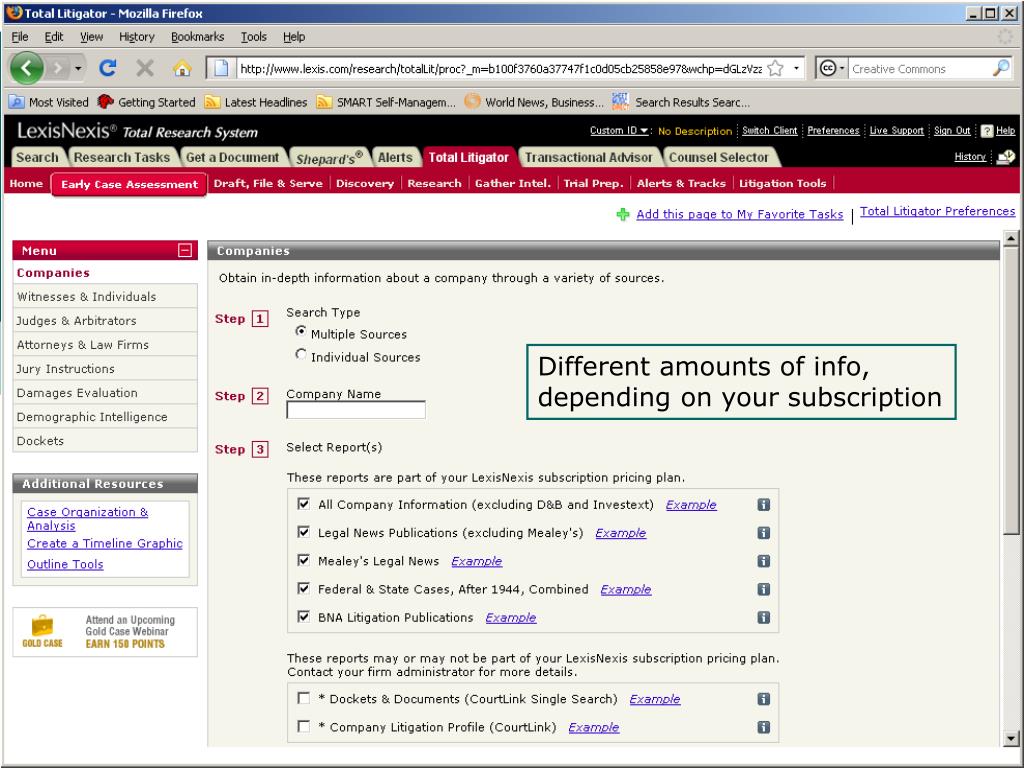Click the Company Name input field
Screen dimensions: 1024x768
click(x=356, y=410)
